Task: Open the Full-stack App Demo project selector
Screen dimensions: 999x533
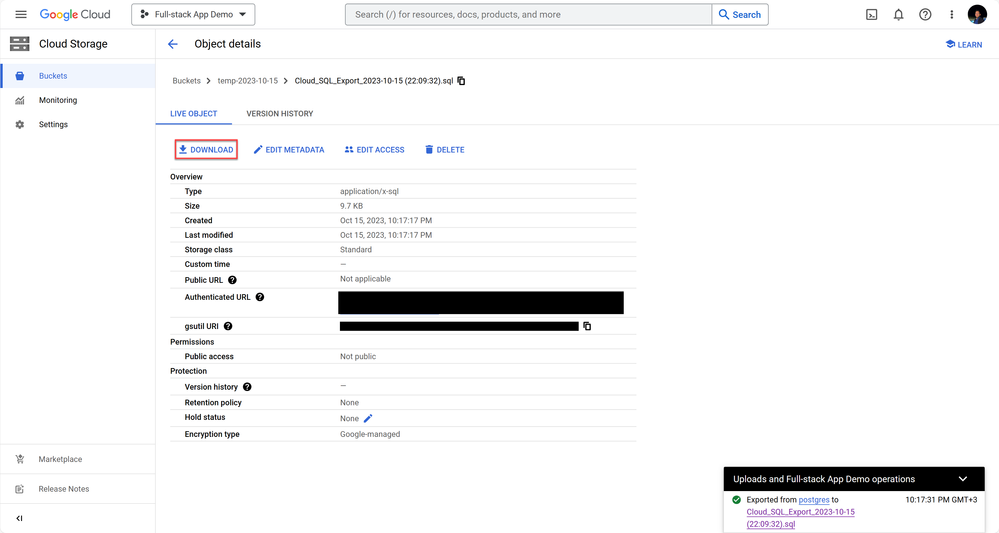Action: pyautogui.click(x=193, y=14)
